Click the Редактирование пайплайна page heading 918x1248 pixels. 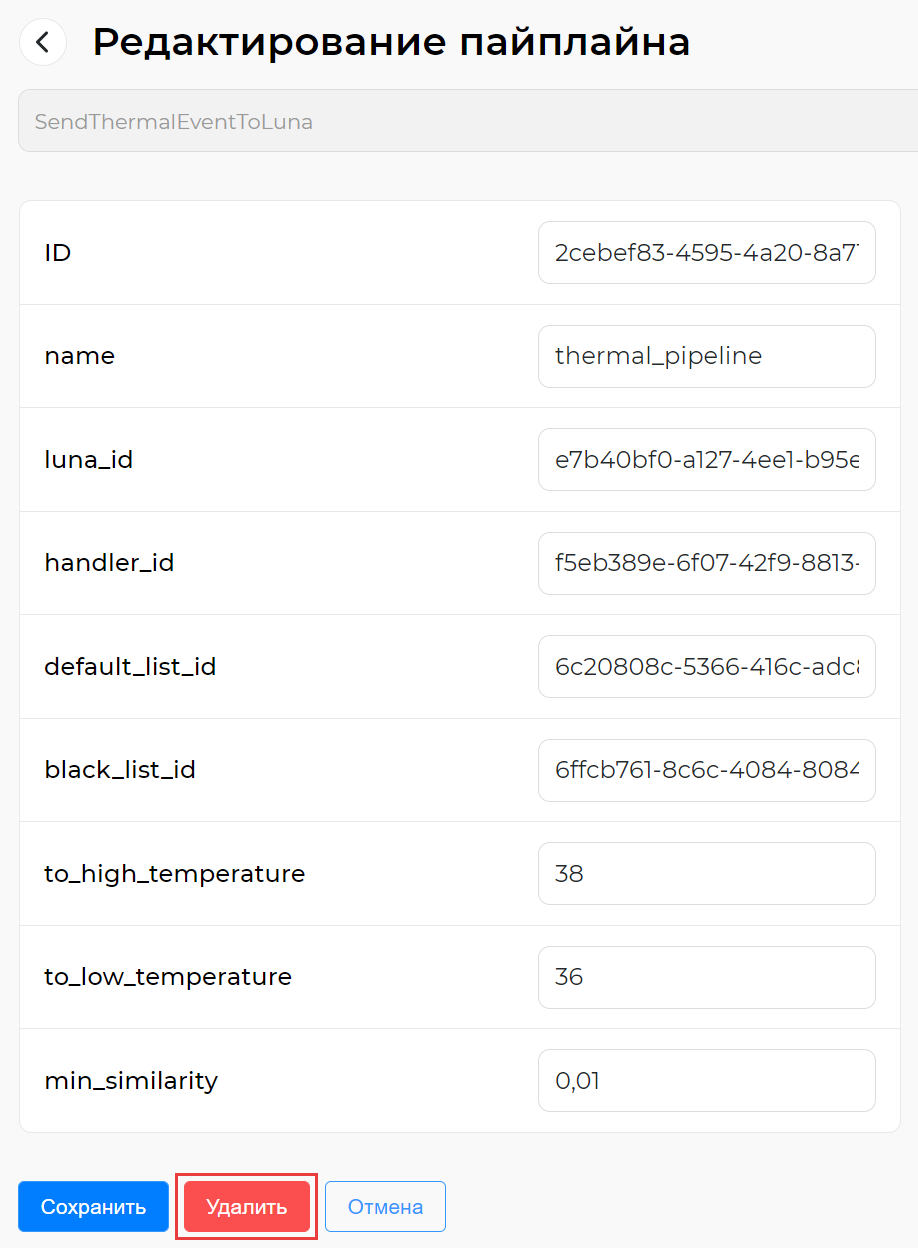[391, 42]
